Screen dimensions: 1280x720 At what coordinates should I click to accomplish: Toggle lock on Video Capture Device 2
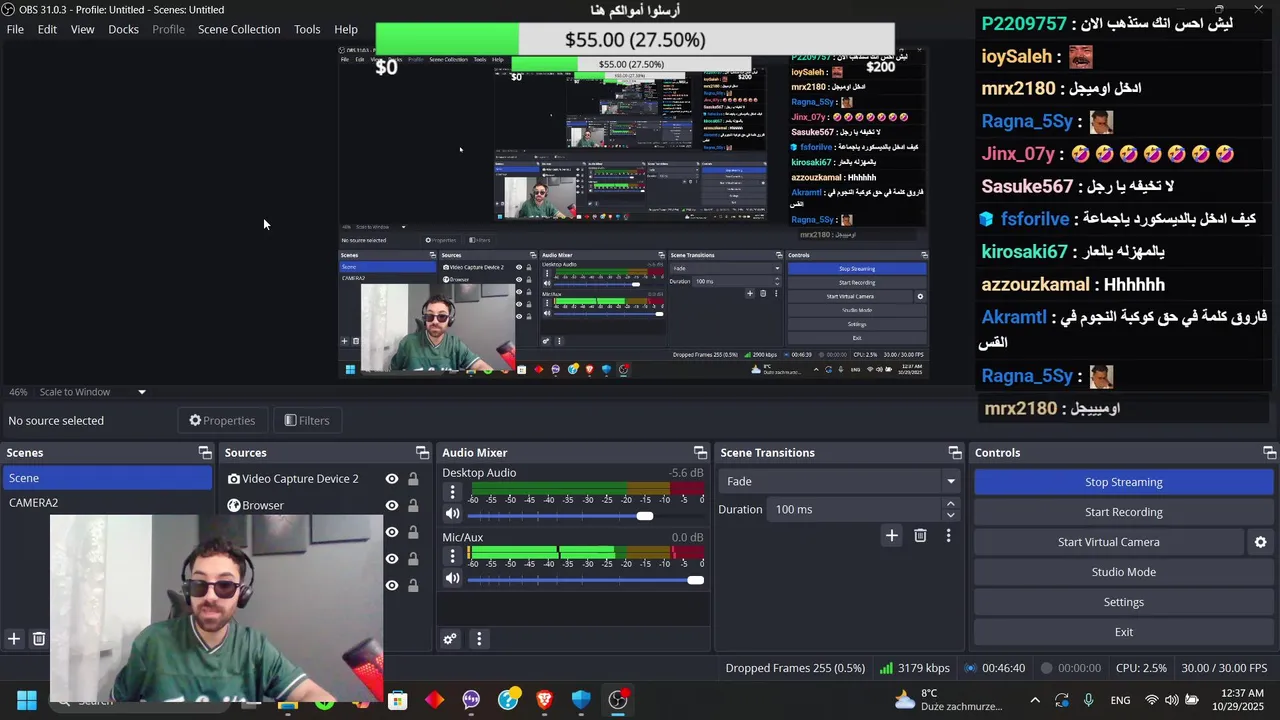pos(413,479)
